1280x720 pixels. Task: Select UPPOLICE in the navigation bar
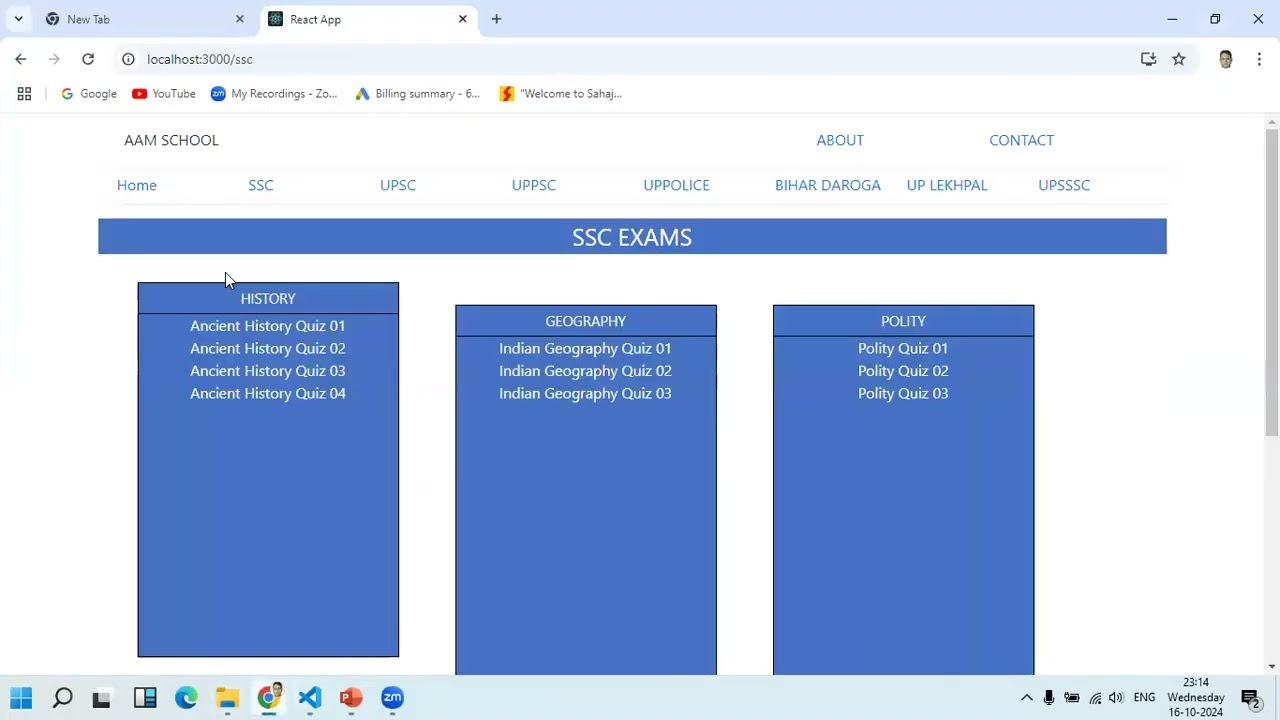(x=676, y=185)
